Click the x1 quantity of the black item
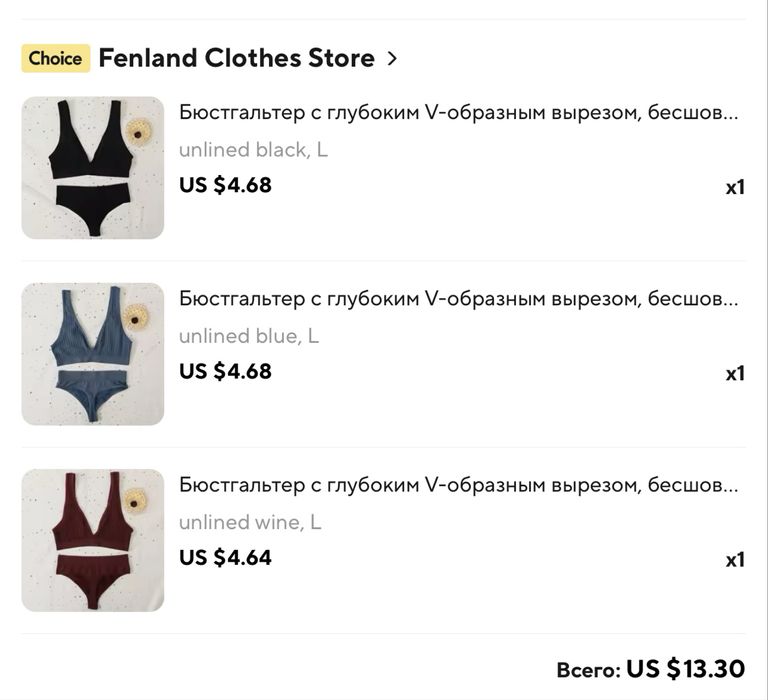 [x=735, y=187]
